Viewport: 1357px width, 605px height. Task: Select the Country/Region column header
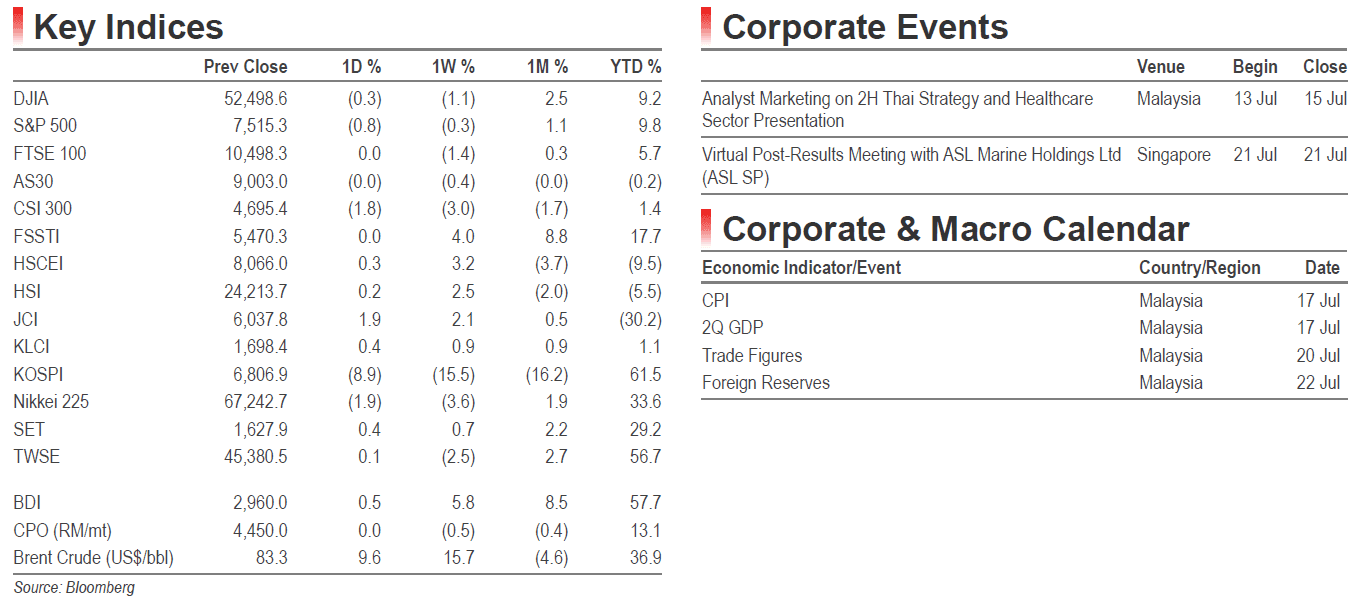point(1200,268)
